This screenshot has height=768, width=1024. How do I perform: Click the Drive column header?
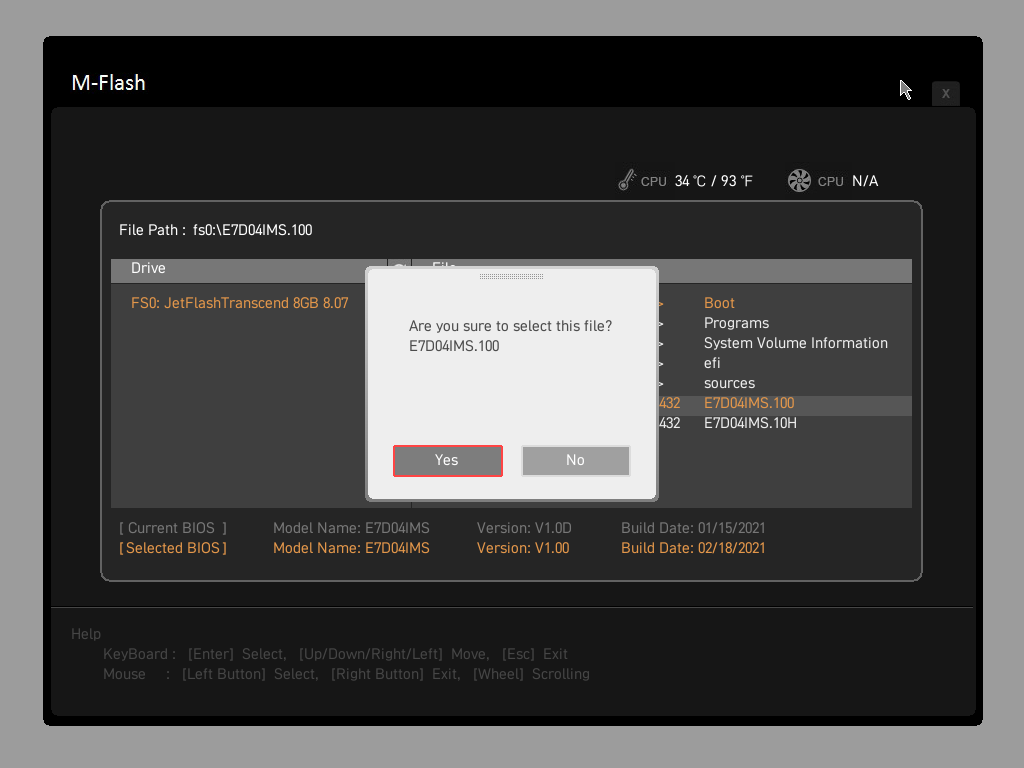click(249, 268)
